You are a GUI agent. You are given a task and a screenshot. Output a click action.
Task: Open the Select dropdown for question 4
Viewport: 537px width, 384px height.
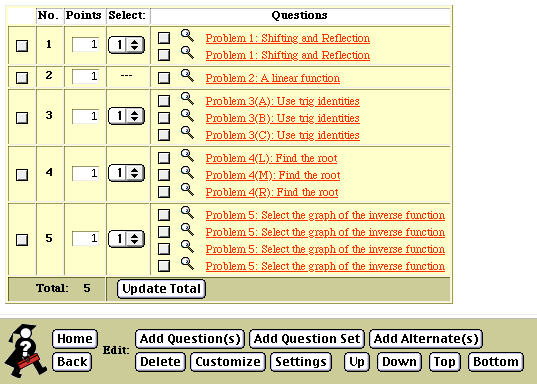click(126, 173)
